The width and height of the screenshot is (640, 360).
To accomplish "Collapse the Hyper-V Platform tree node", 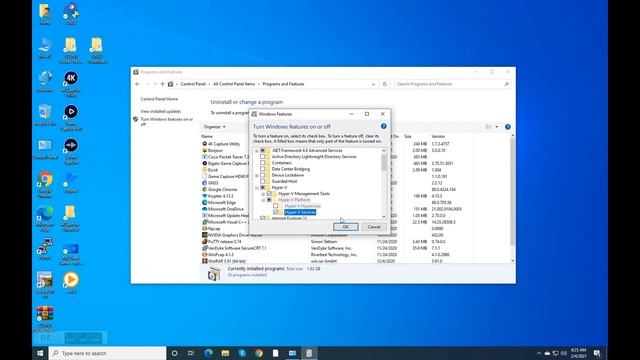I will click(x=263, y=200).
